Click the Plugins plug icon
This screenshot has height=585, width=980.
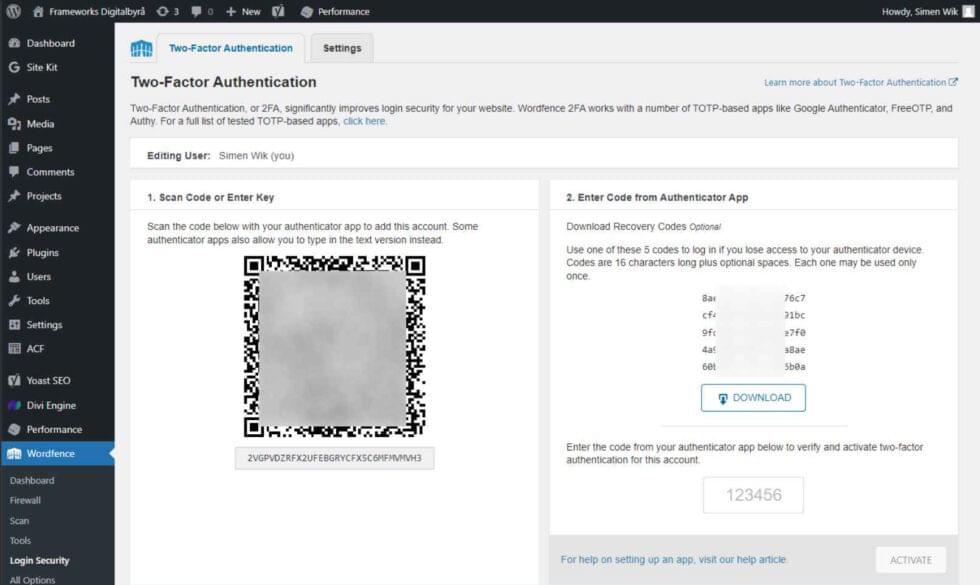(x=14, y=252)
